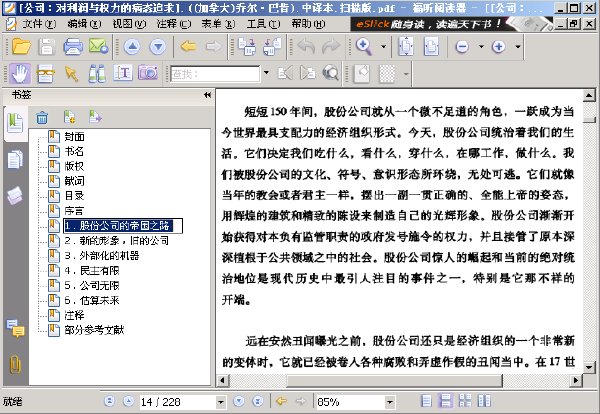
Task: Print the document with printer icon
Action: click(73, 47)
